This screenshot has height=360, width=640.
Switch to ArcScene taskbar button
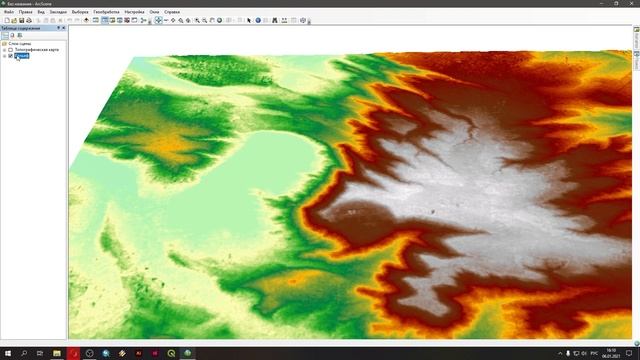point(187,353)
